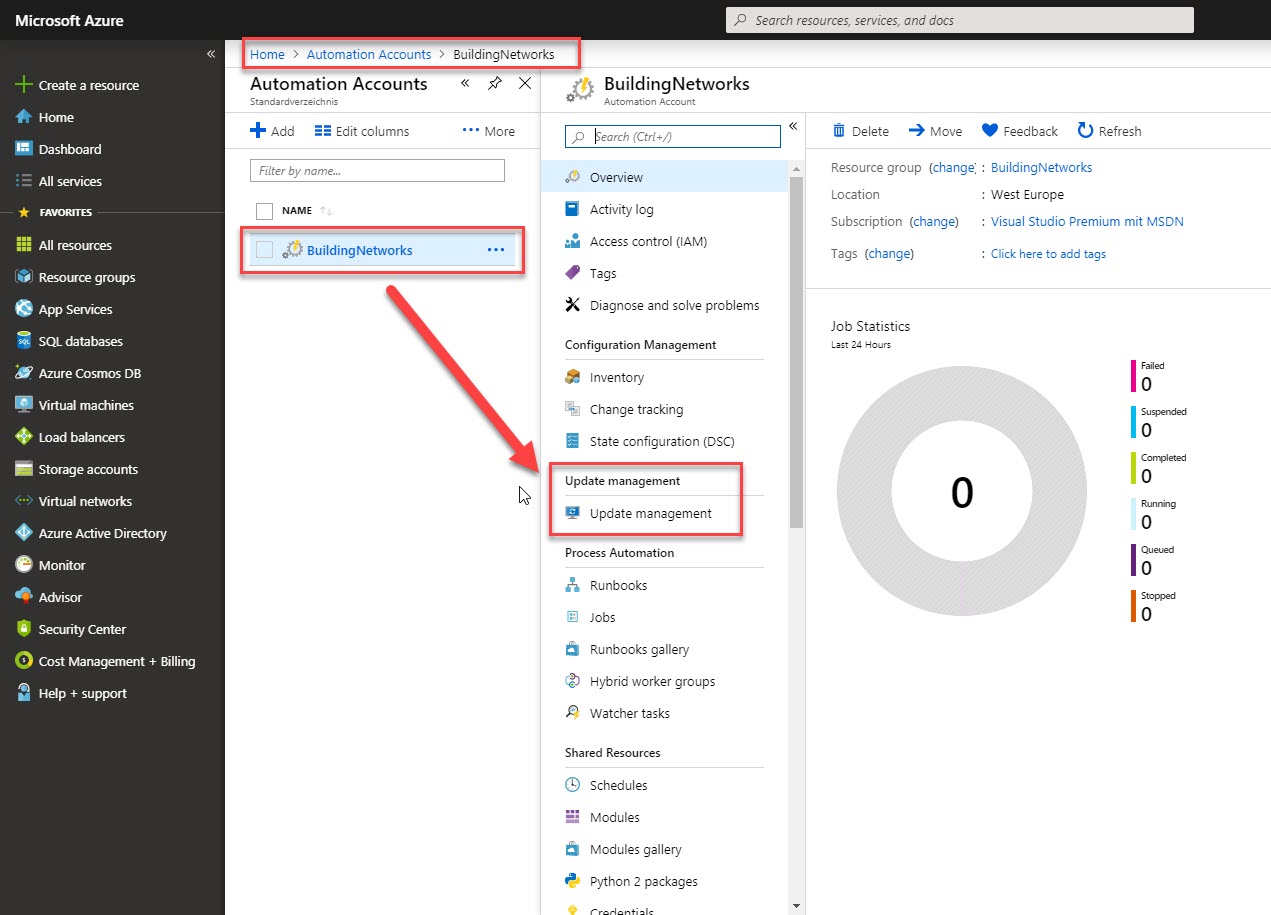Collapse the left navigation sidebar
Screen dimensions: 1271x915
tap(211, 54)
